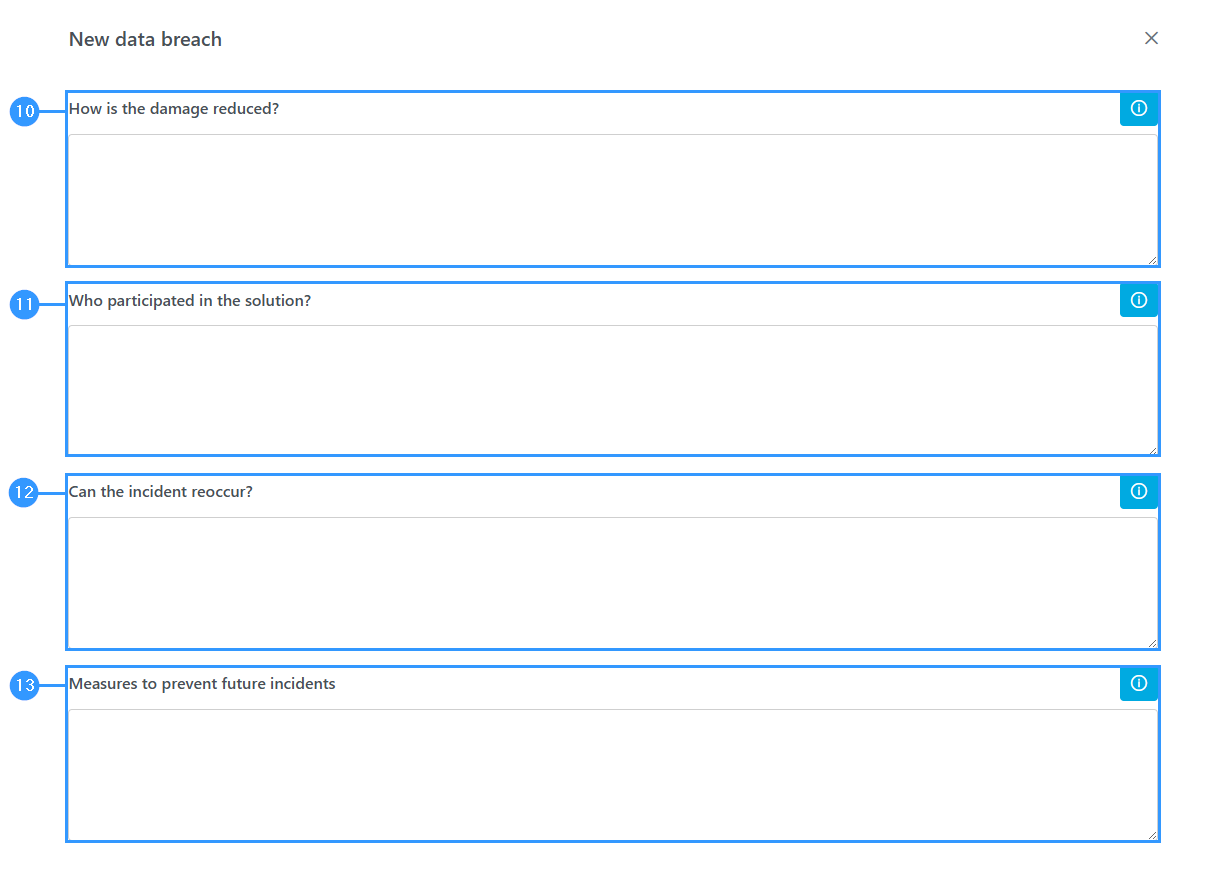Click resize handle of incident reoccur text area
The width and height of the screenshot is (1206, 886).
[1152, 642]
